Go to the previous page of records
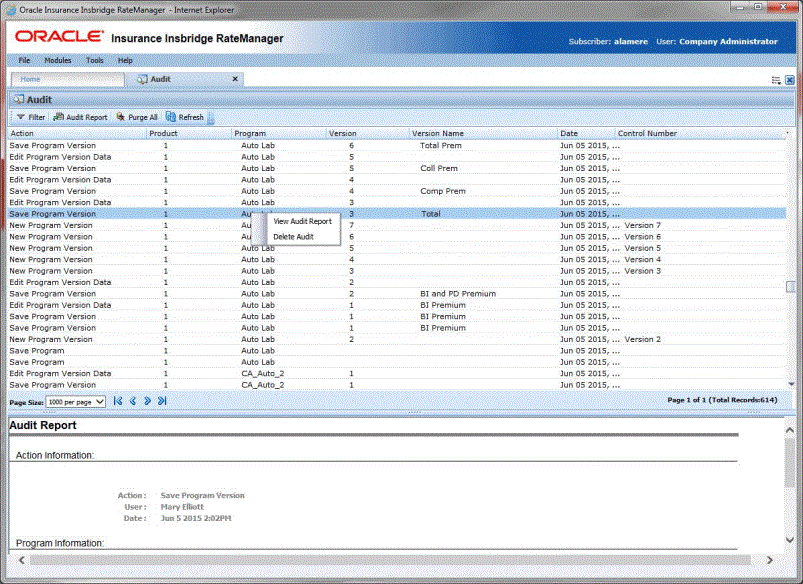This screenshot has width=803, height=584. (x=133, y=401)
